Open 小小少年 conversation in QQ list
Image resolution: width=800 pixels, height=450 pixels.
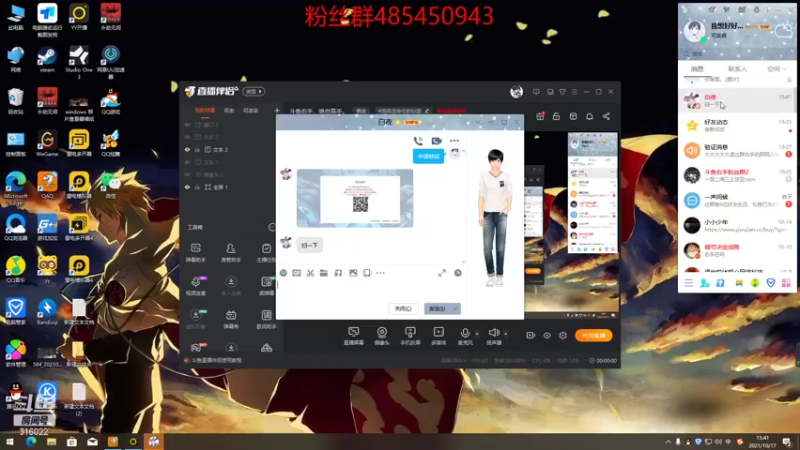click(x=737, y=226)
